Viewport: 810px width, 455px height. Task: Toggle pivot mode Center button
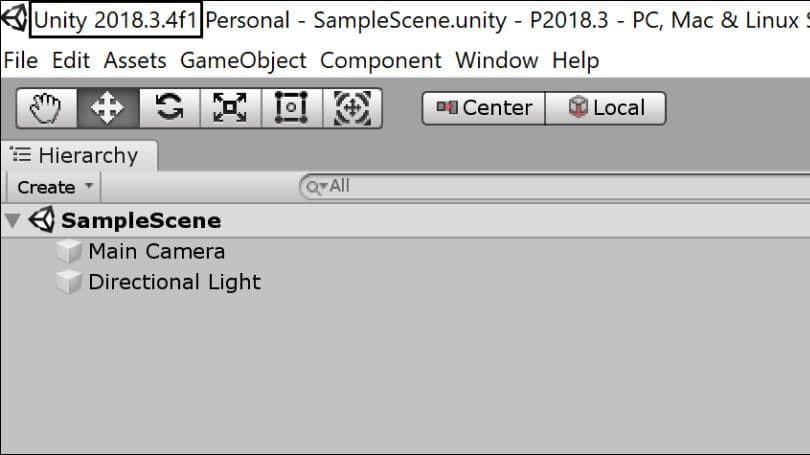pyautogui.click(x=484, y=108)
